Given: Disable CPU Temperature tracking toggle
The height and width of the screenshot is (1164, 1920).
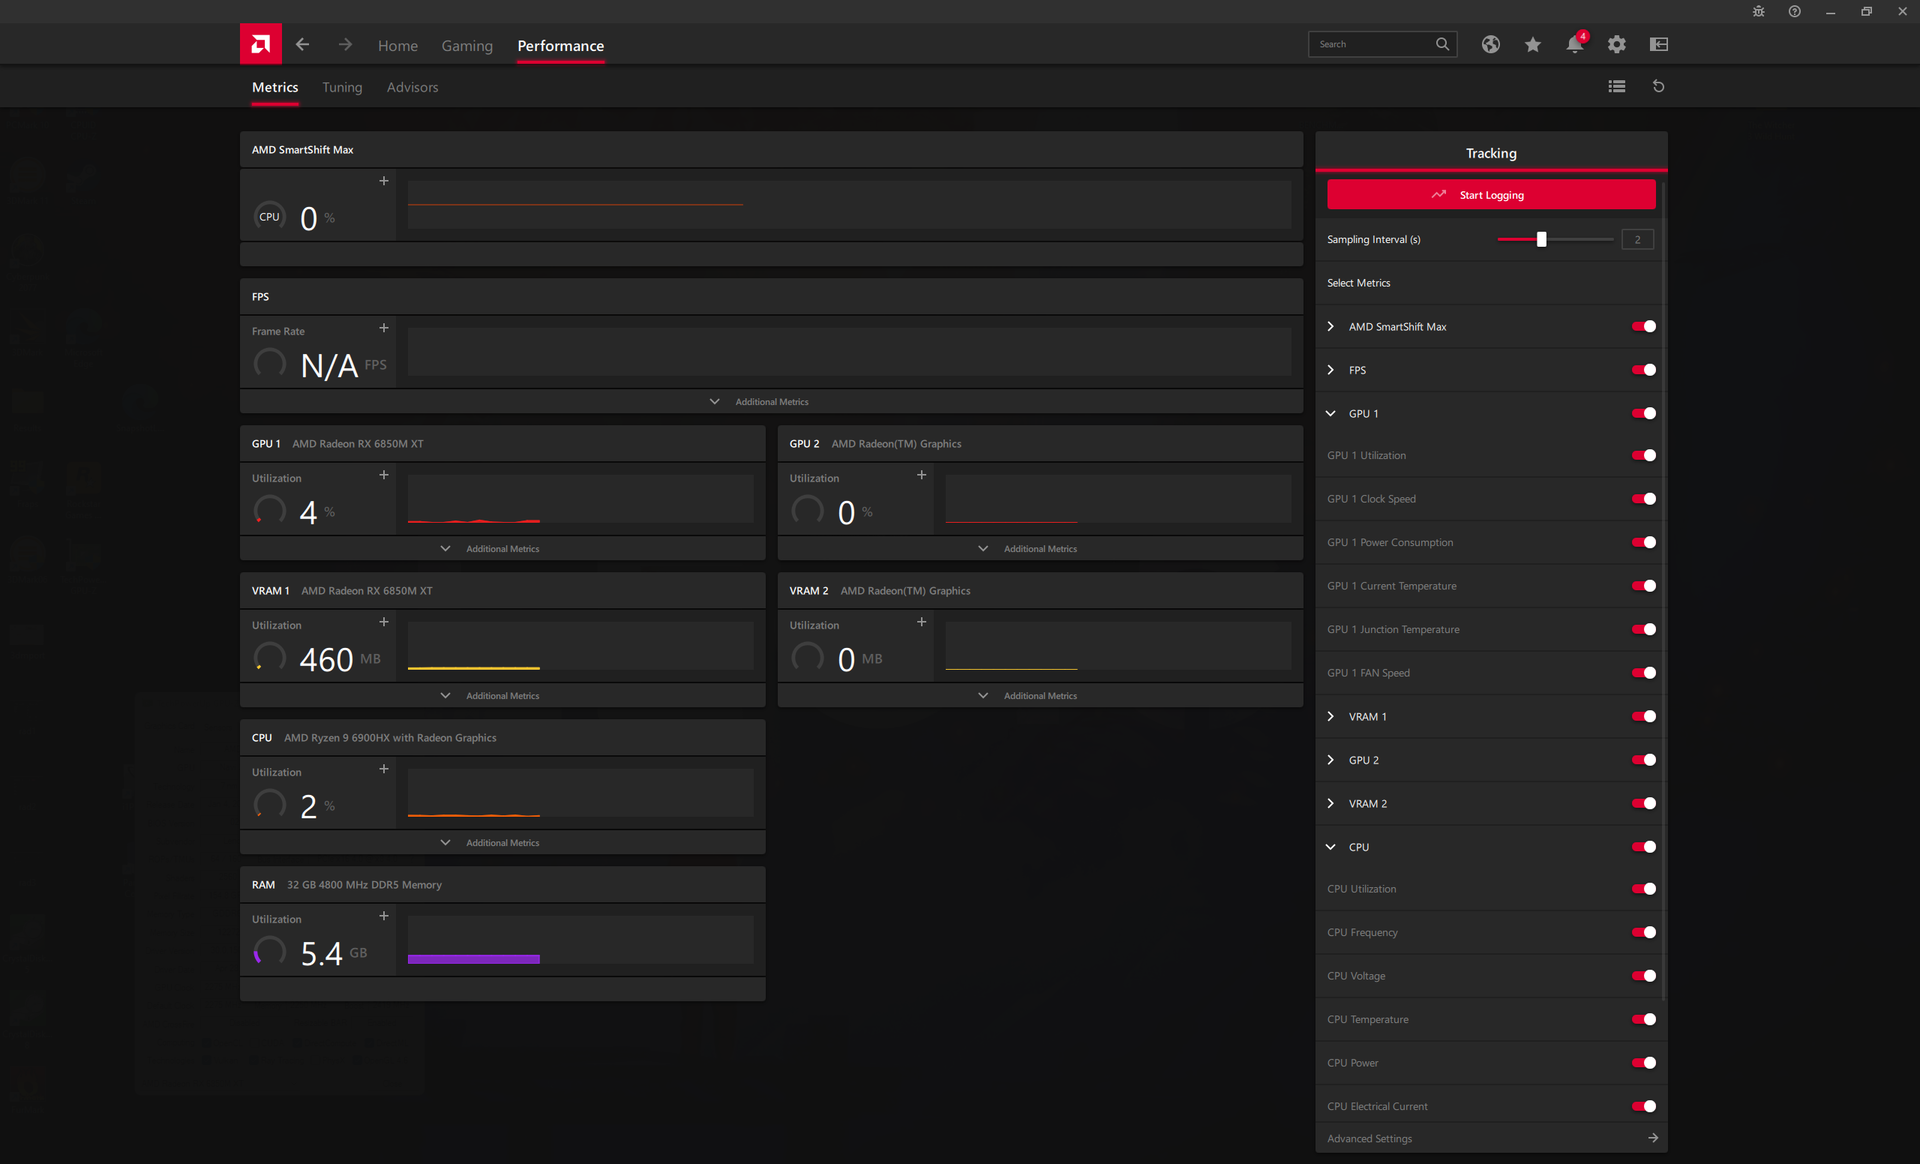Looking at the screenshot, I should tap(1643, 1019).
